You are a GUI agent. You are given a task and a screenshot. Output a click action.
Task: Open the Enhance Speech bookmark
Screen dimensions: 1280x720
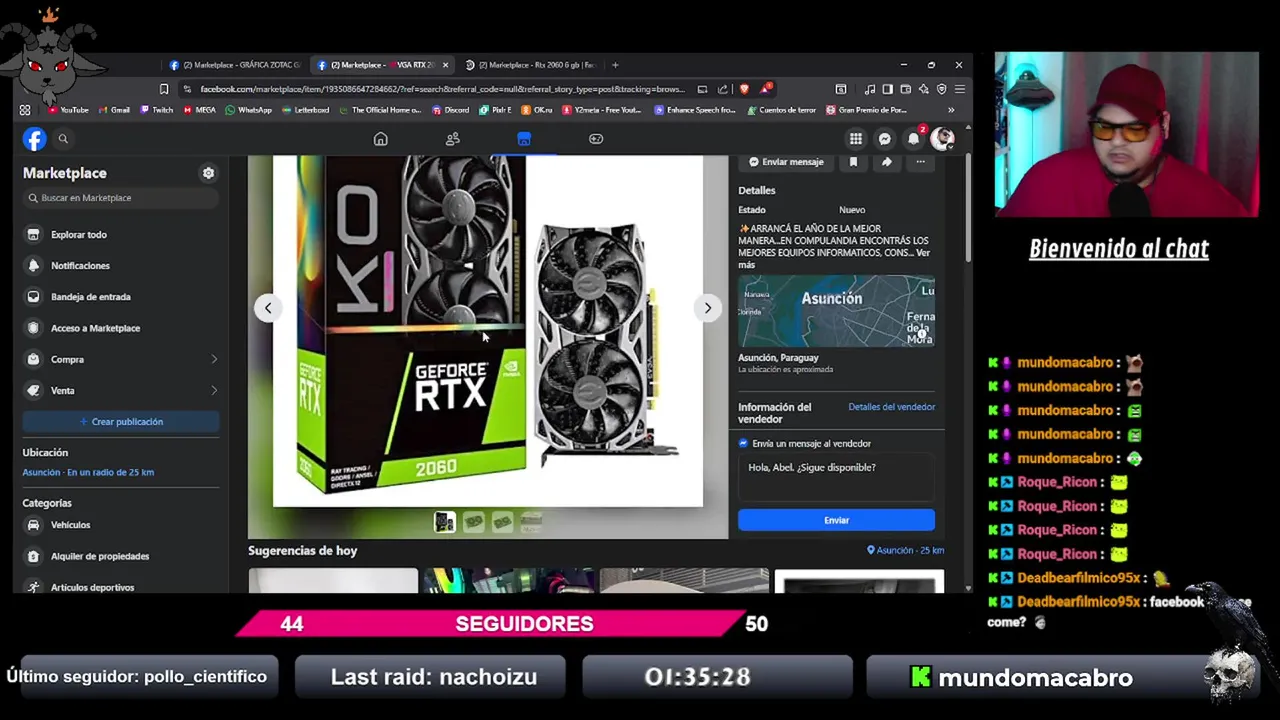pyautogui.click(x=695, y=110)
